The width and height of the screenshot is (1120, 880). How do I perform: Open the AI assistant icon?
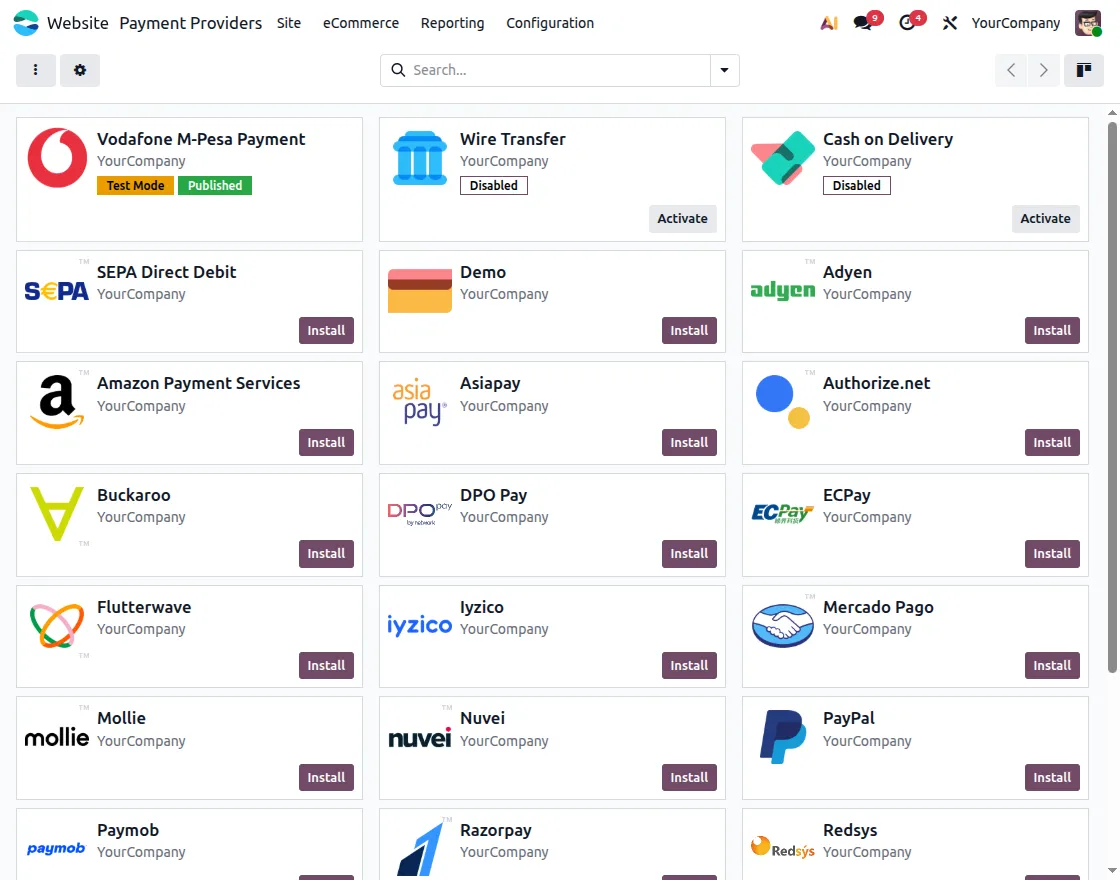click(829, 23)
